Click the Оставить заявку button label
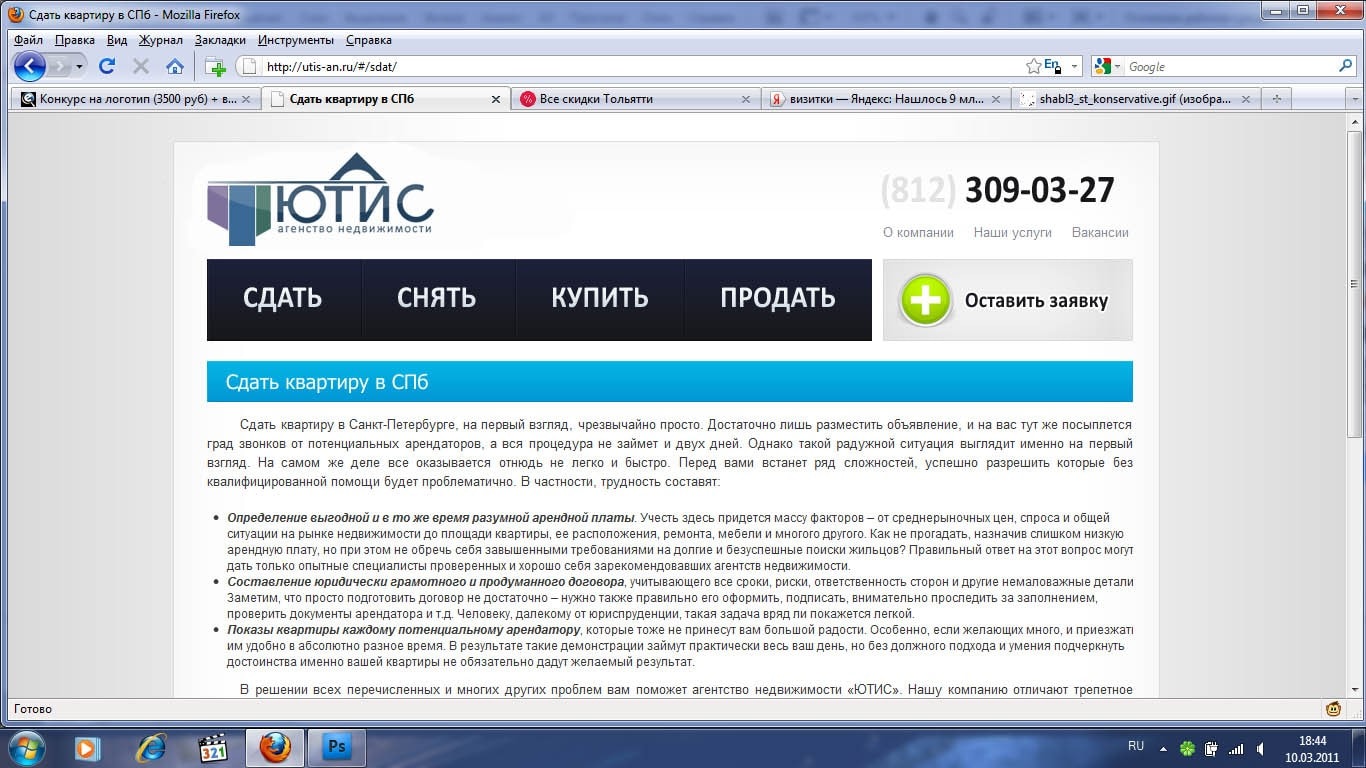 [x=1036, y=301]
